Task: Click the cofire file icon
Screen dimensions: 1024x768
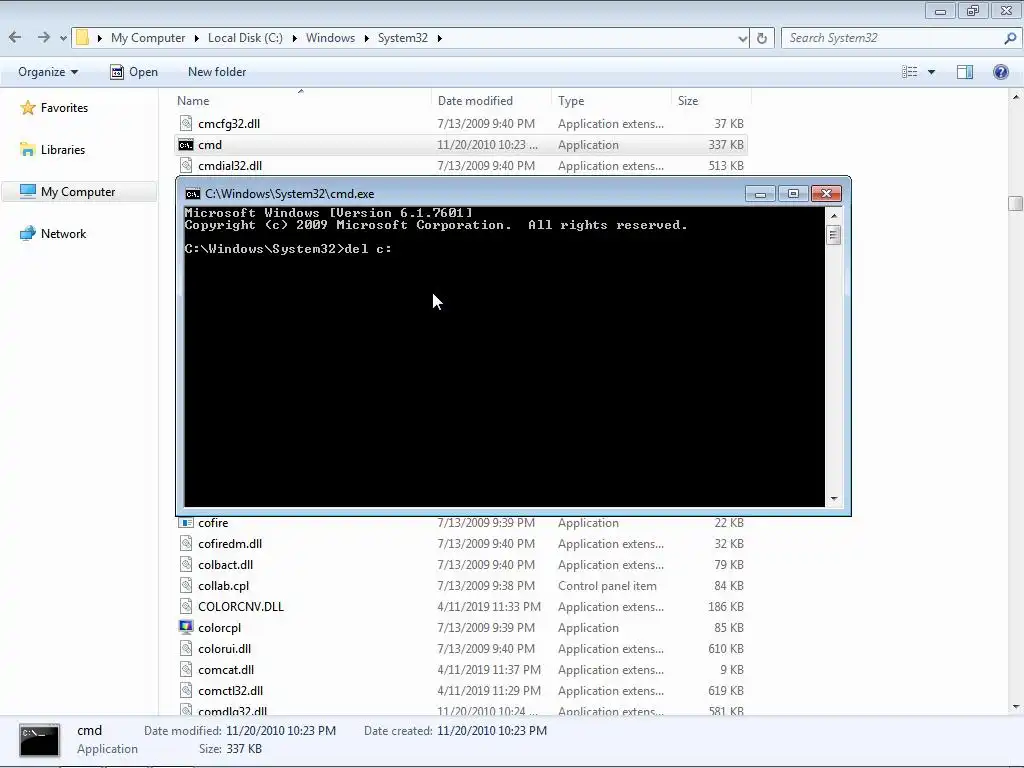Action: click(186, 522)
